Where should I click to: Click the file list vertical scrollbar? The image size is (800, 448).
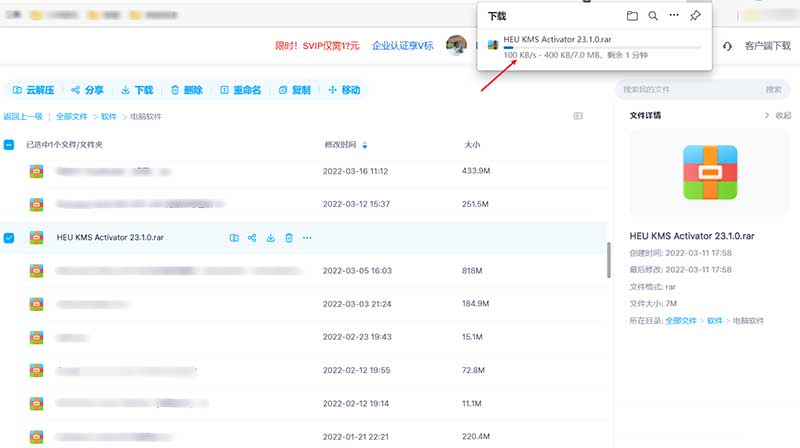(x=609, y=260)
